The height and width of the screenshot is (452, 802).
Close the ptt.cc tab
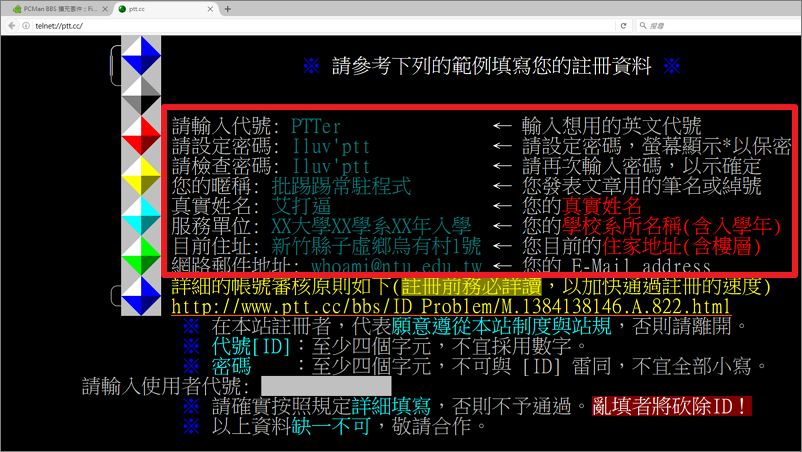click(209, 9)
